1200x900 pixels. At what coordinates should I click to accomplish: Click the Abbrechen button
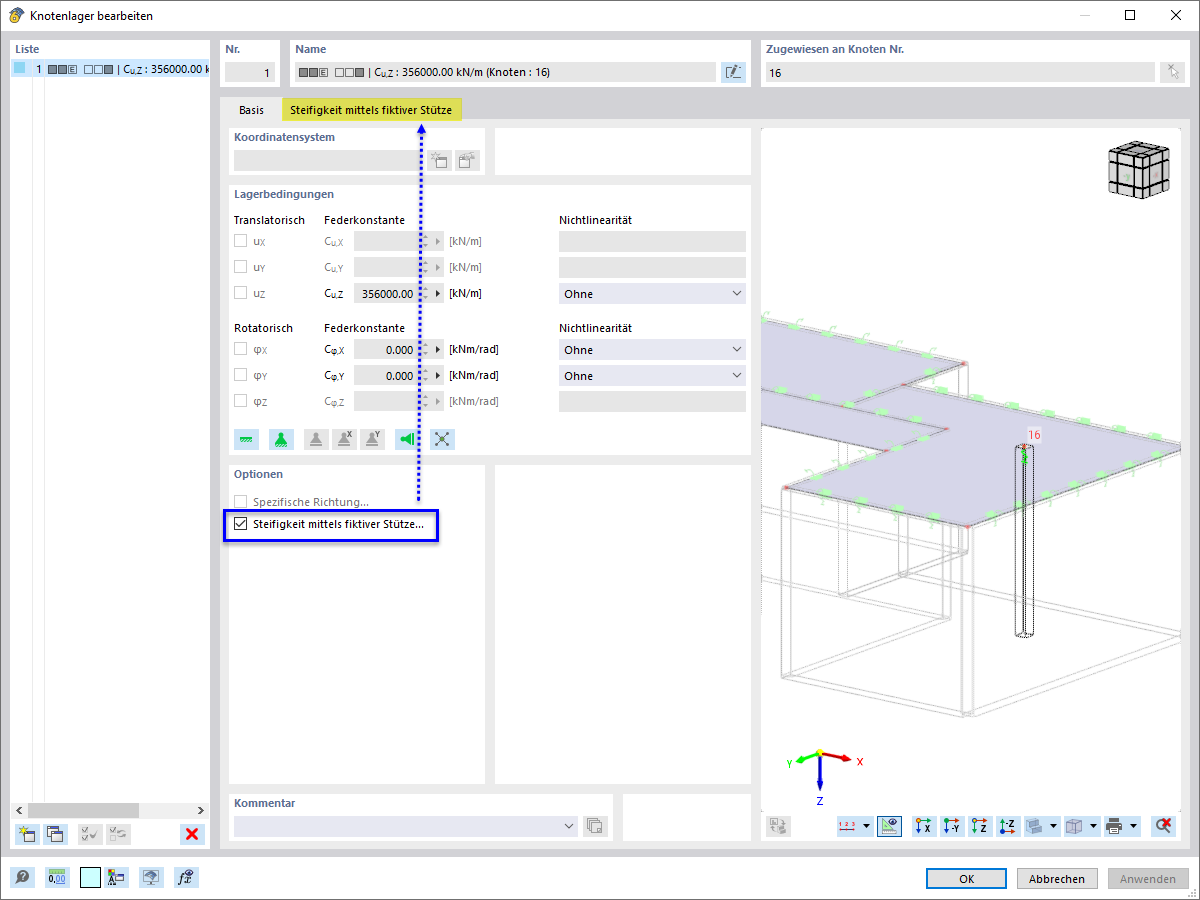point(1057,878)
